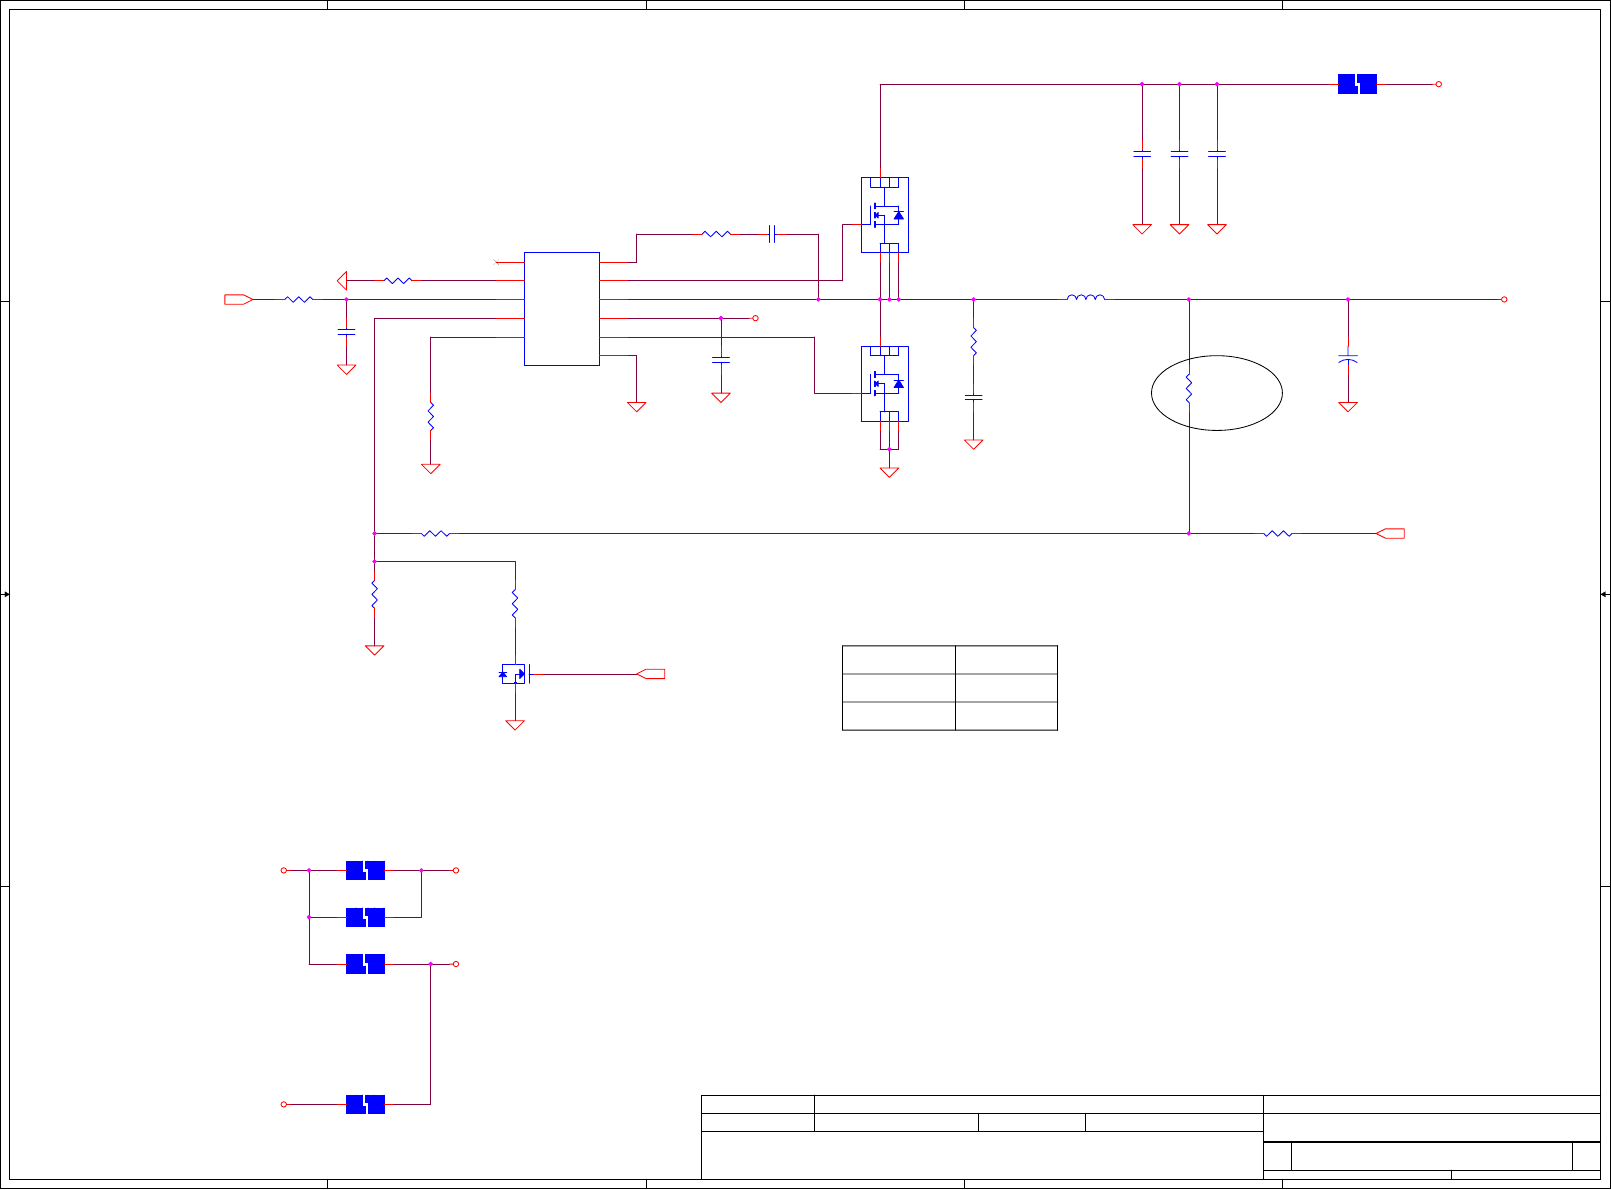The width and height of the screenshot is (1611, 1190).
Task: Select the vertical resistor left of the small transistor's resistor
Action: tap(374, 595)
